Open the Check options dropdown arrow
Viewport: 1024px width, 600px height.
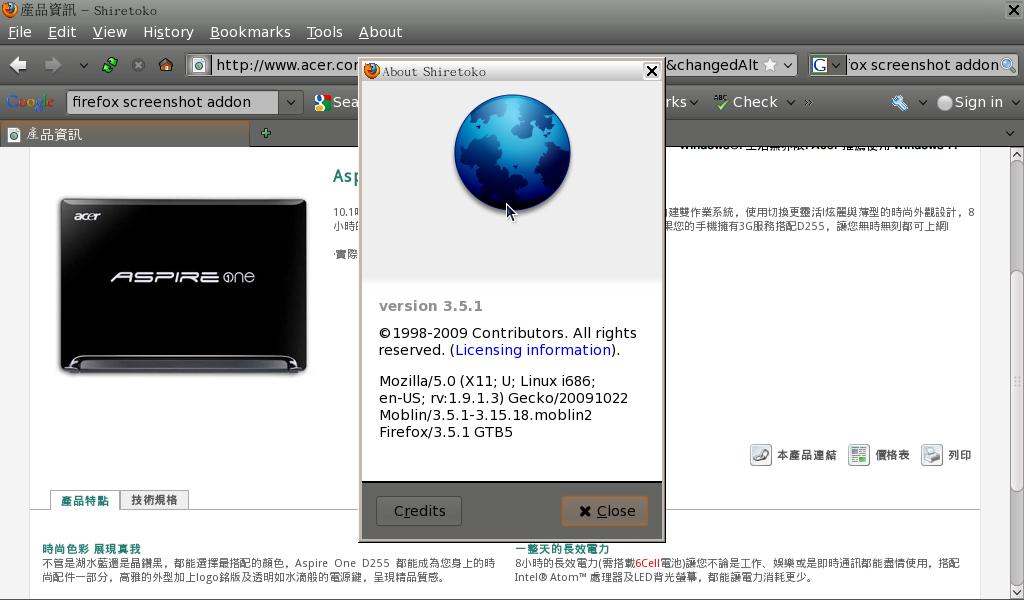(x=791, y=103)
